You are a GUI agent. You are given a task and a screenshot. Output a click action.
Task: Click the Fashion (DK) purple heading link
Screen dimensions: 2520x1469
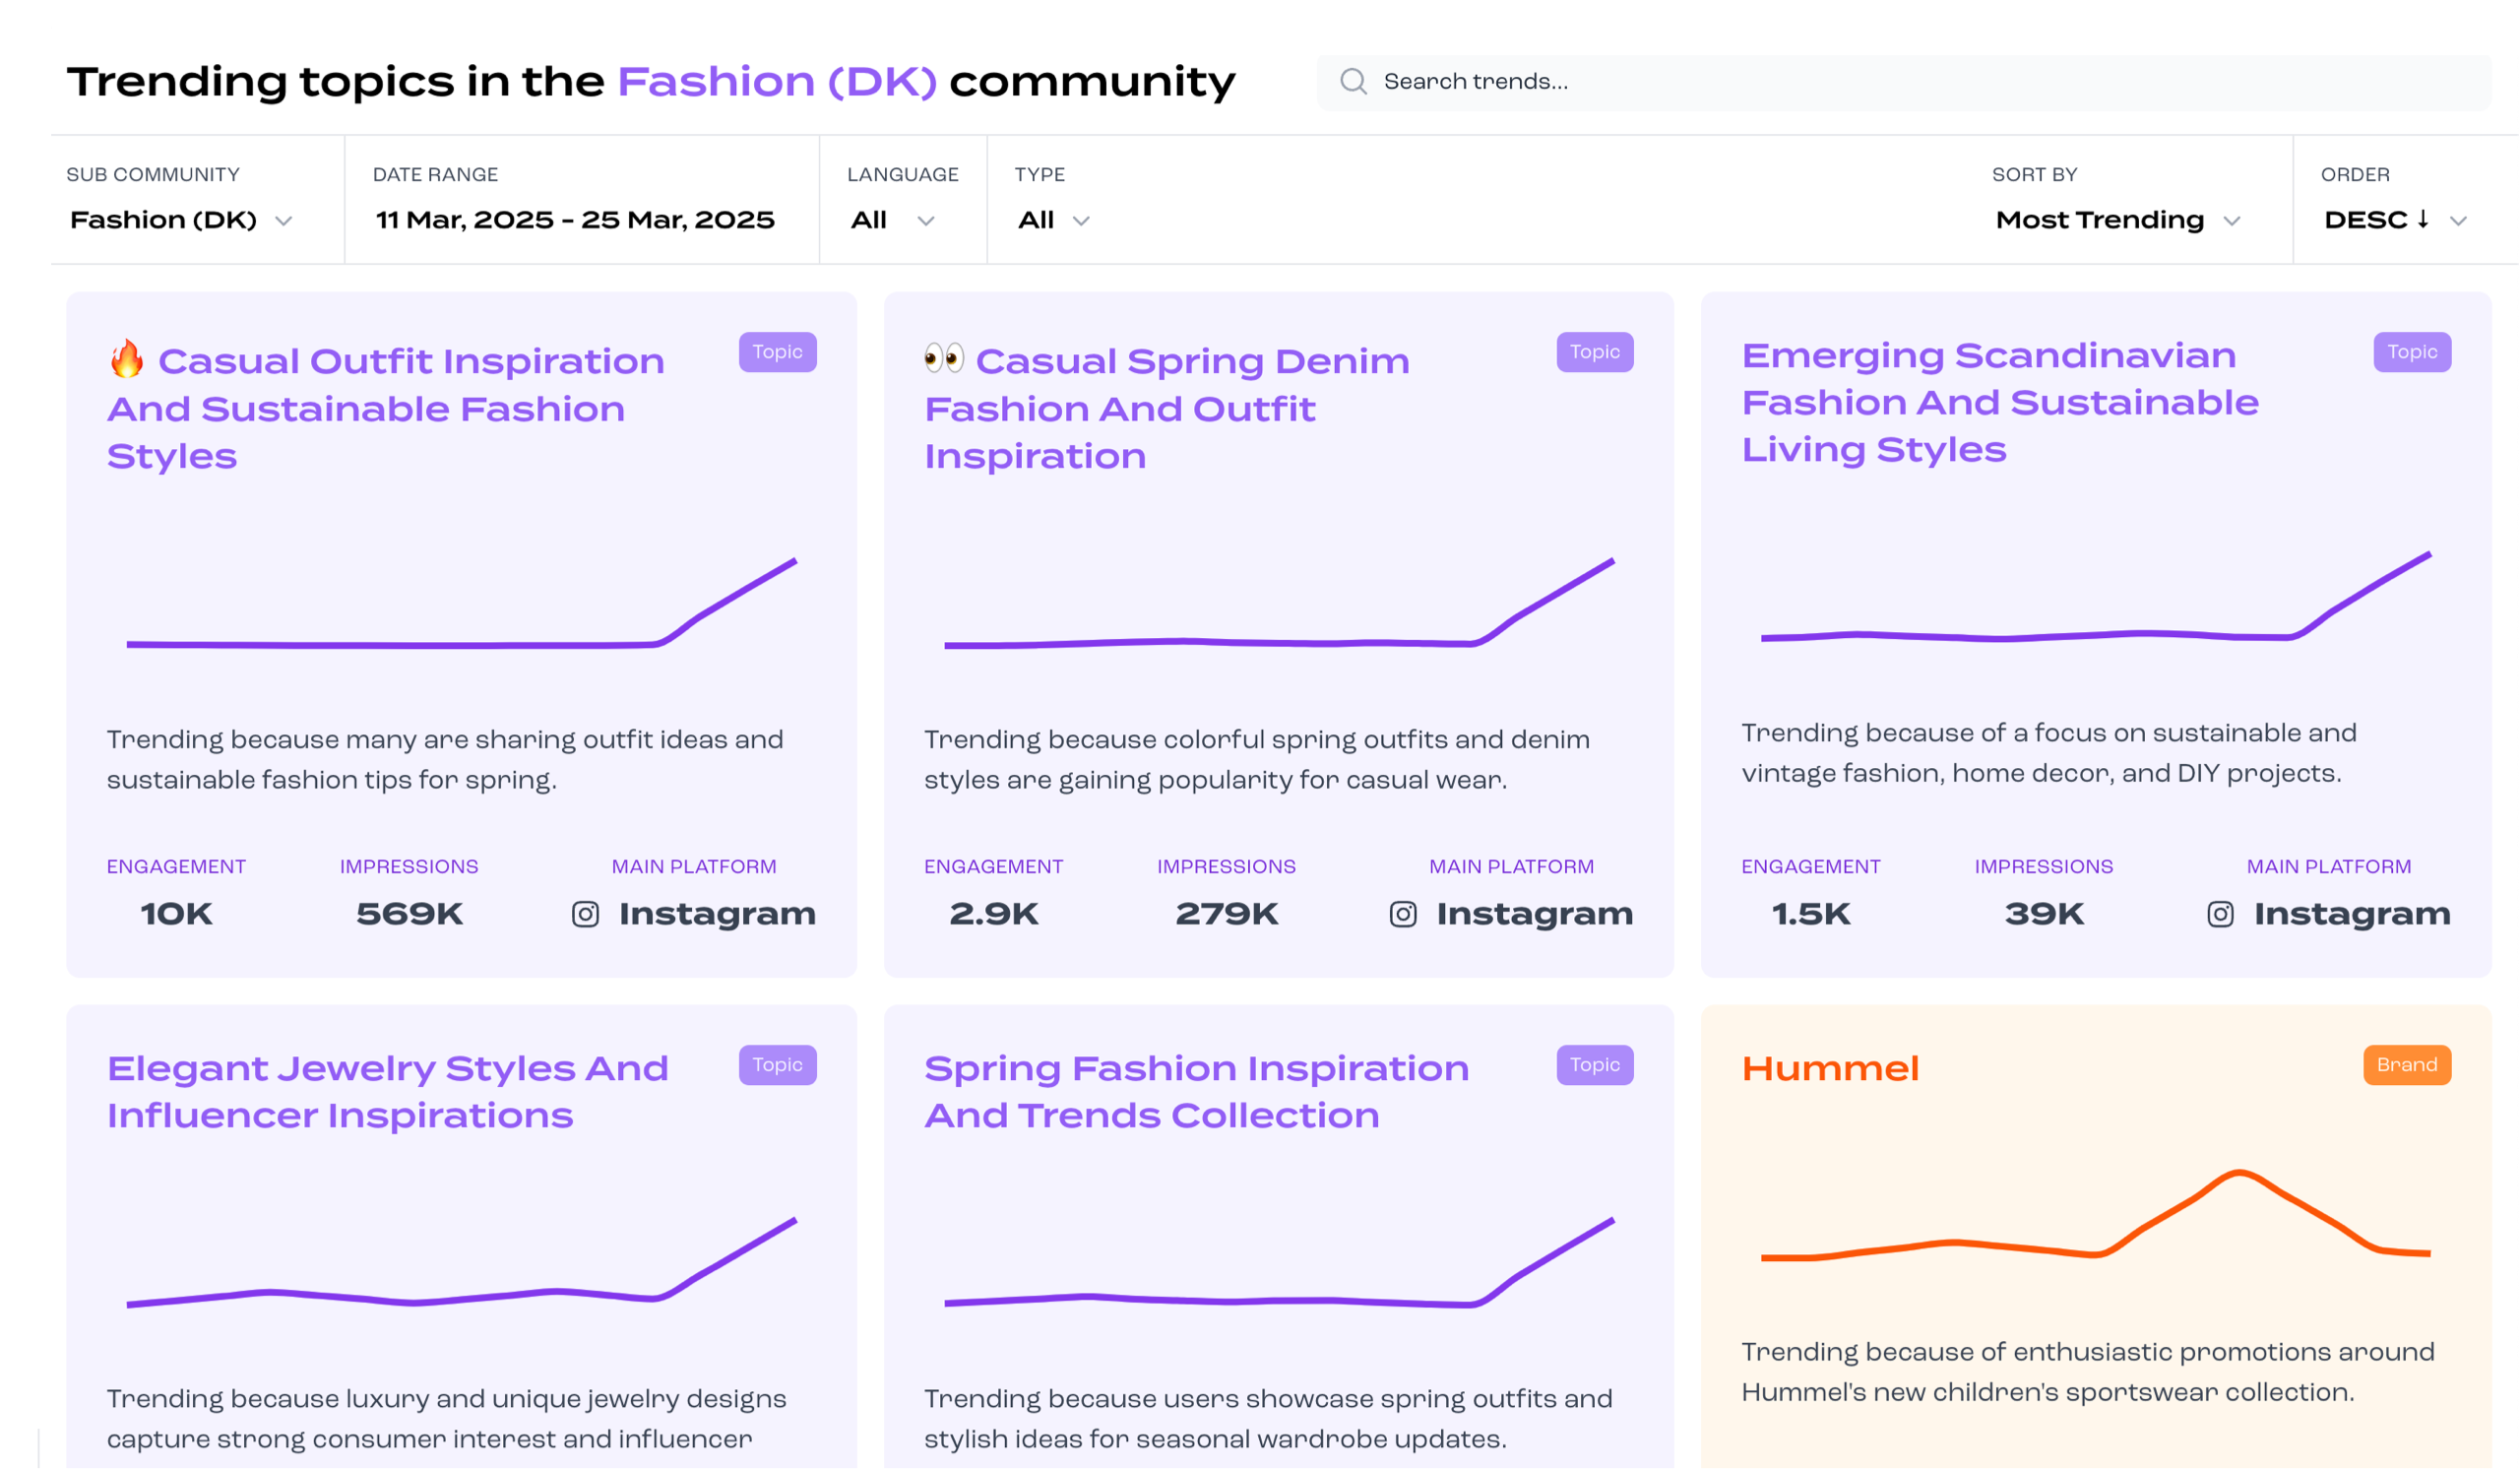pos(777,81)
